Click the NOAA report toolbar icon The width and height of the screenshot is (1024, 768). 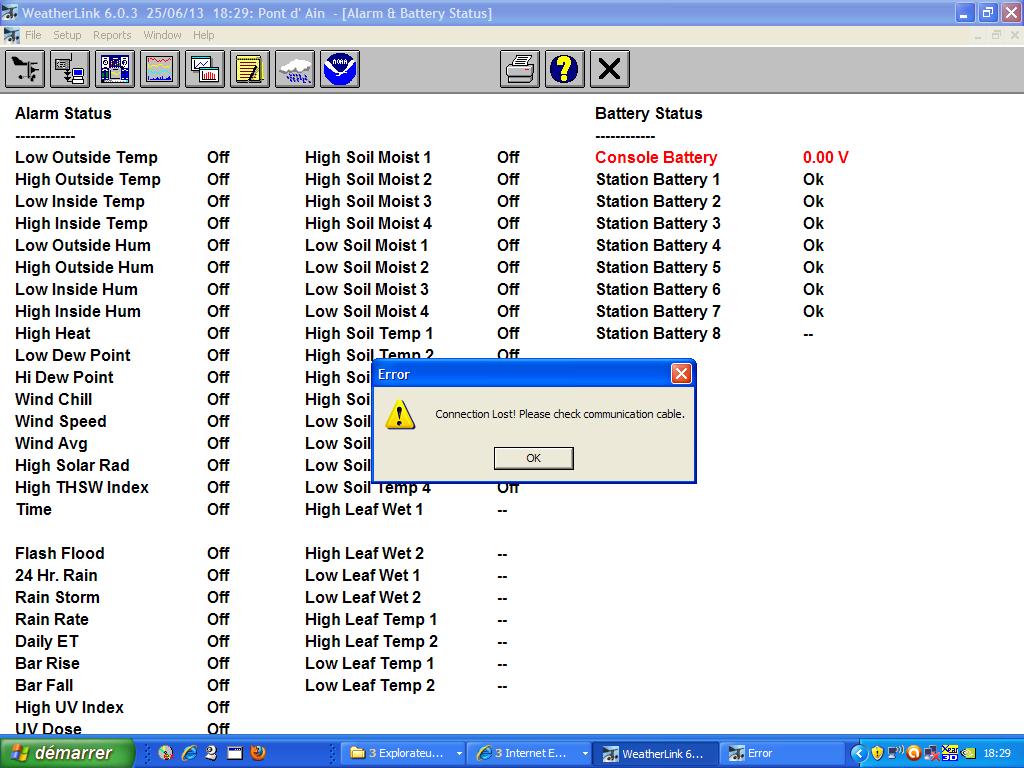click(340, 69)
